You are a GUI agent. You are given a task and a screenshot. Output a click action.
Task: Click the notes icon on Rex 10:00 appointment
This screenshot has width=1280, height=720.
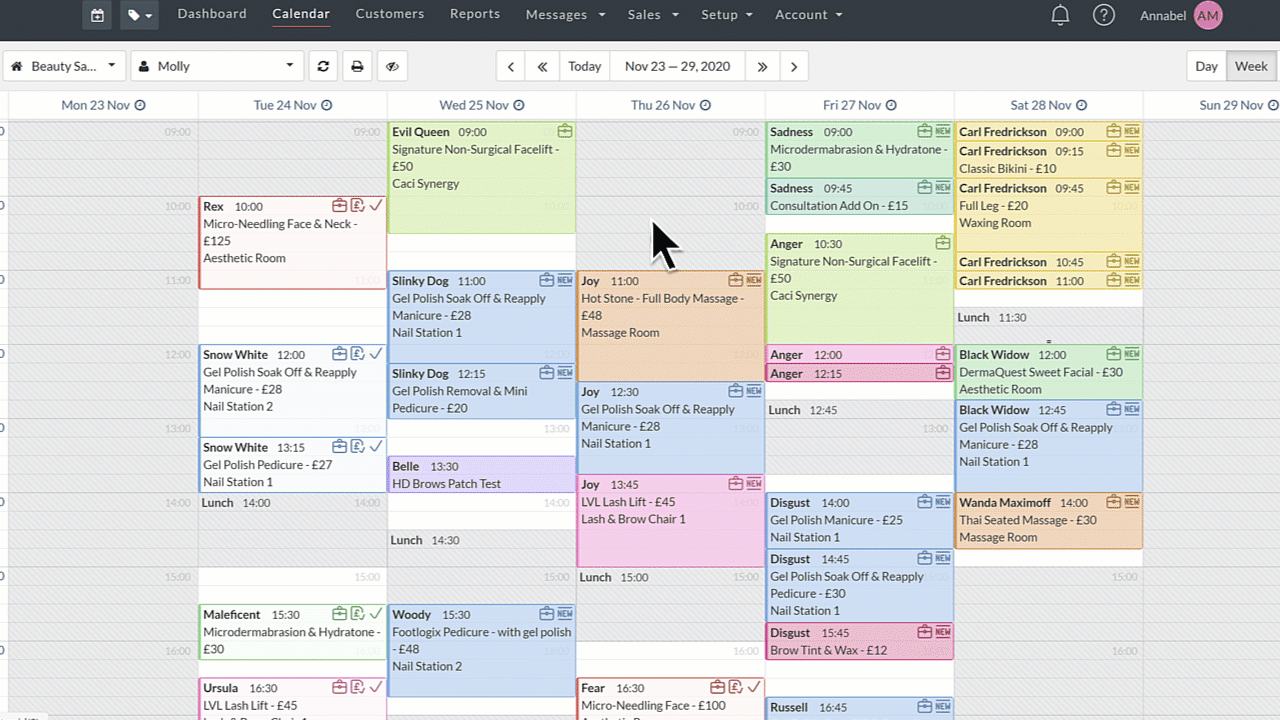click(x=358, y=206)
